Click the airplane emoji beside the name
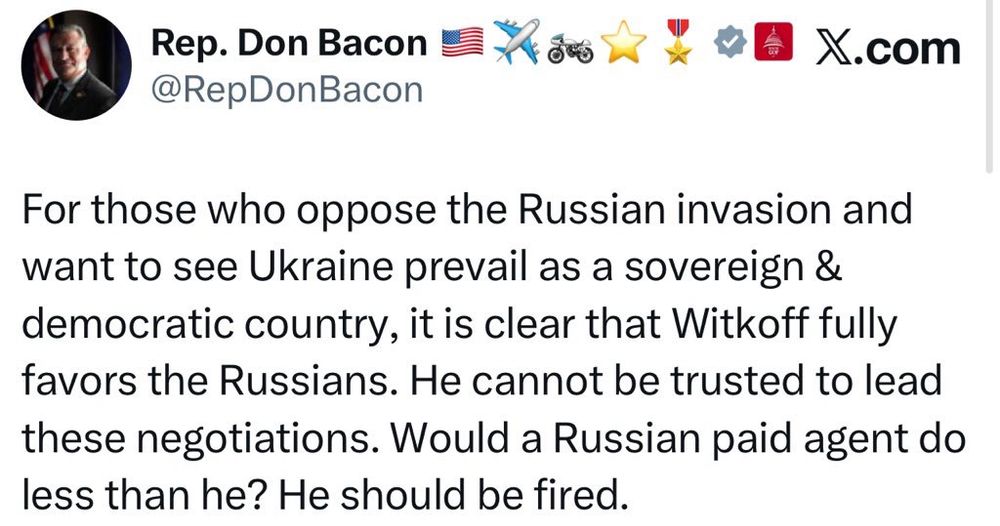 click(517, 41)
